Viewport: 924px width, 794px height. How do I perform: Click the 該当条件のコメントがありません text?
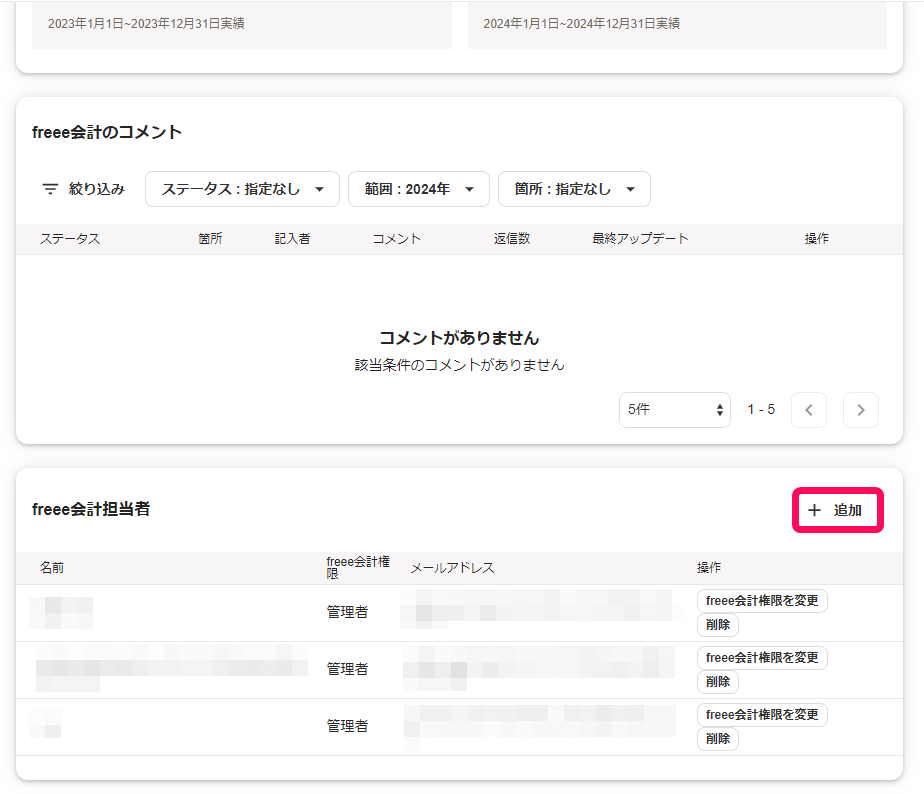coord(459,365)
